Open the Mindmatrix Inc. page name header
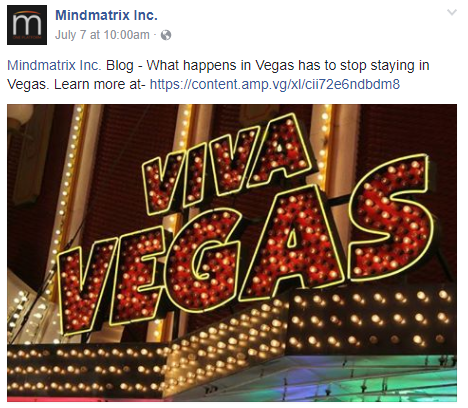 [x=106, y=15]
